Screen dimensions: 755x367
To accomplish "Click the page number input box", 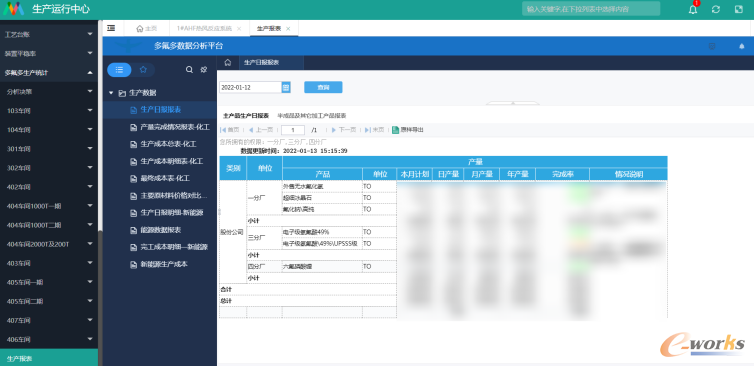I will [x=293, y=130].
